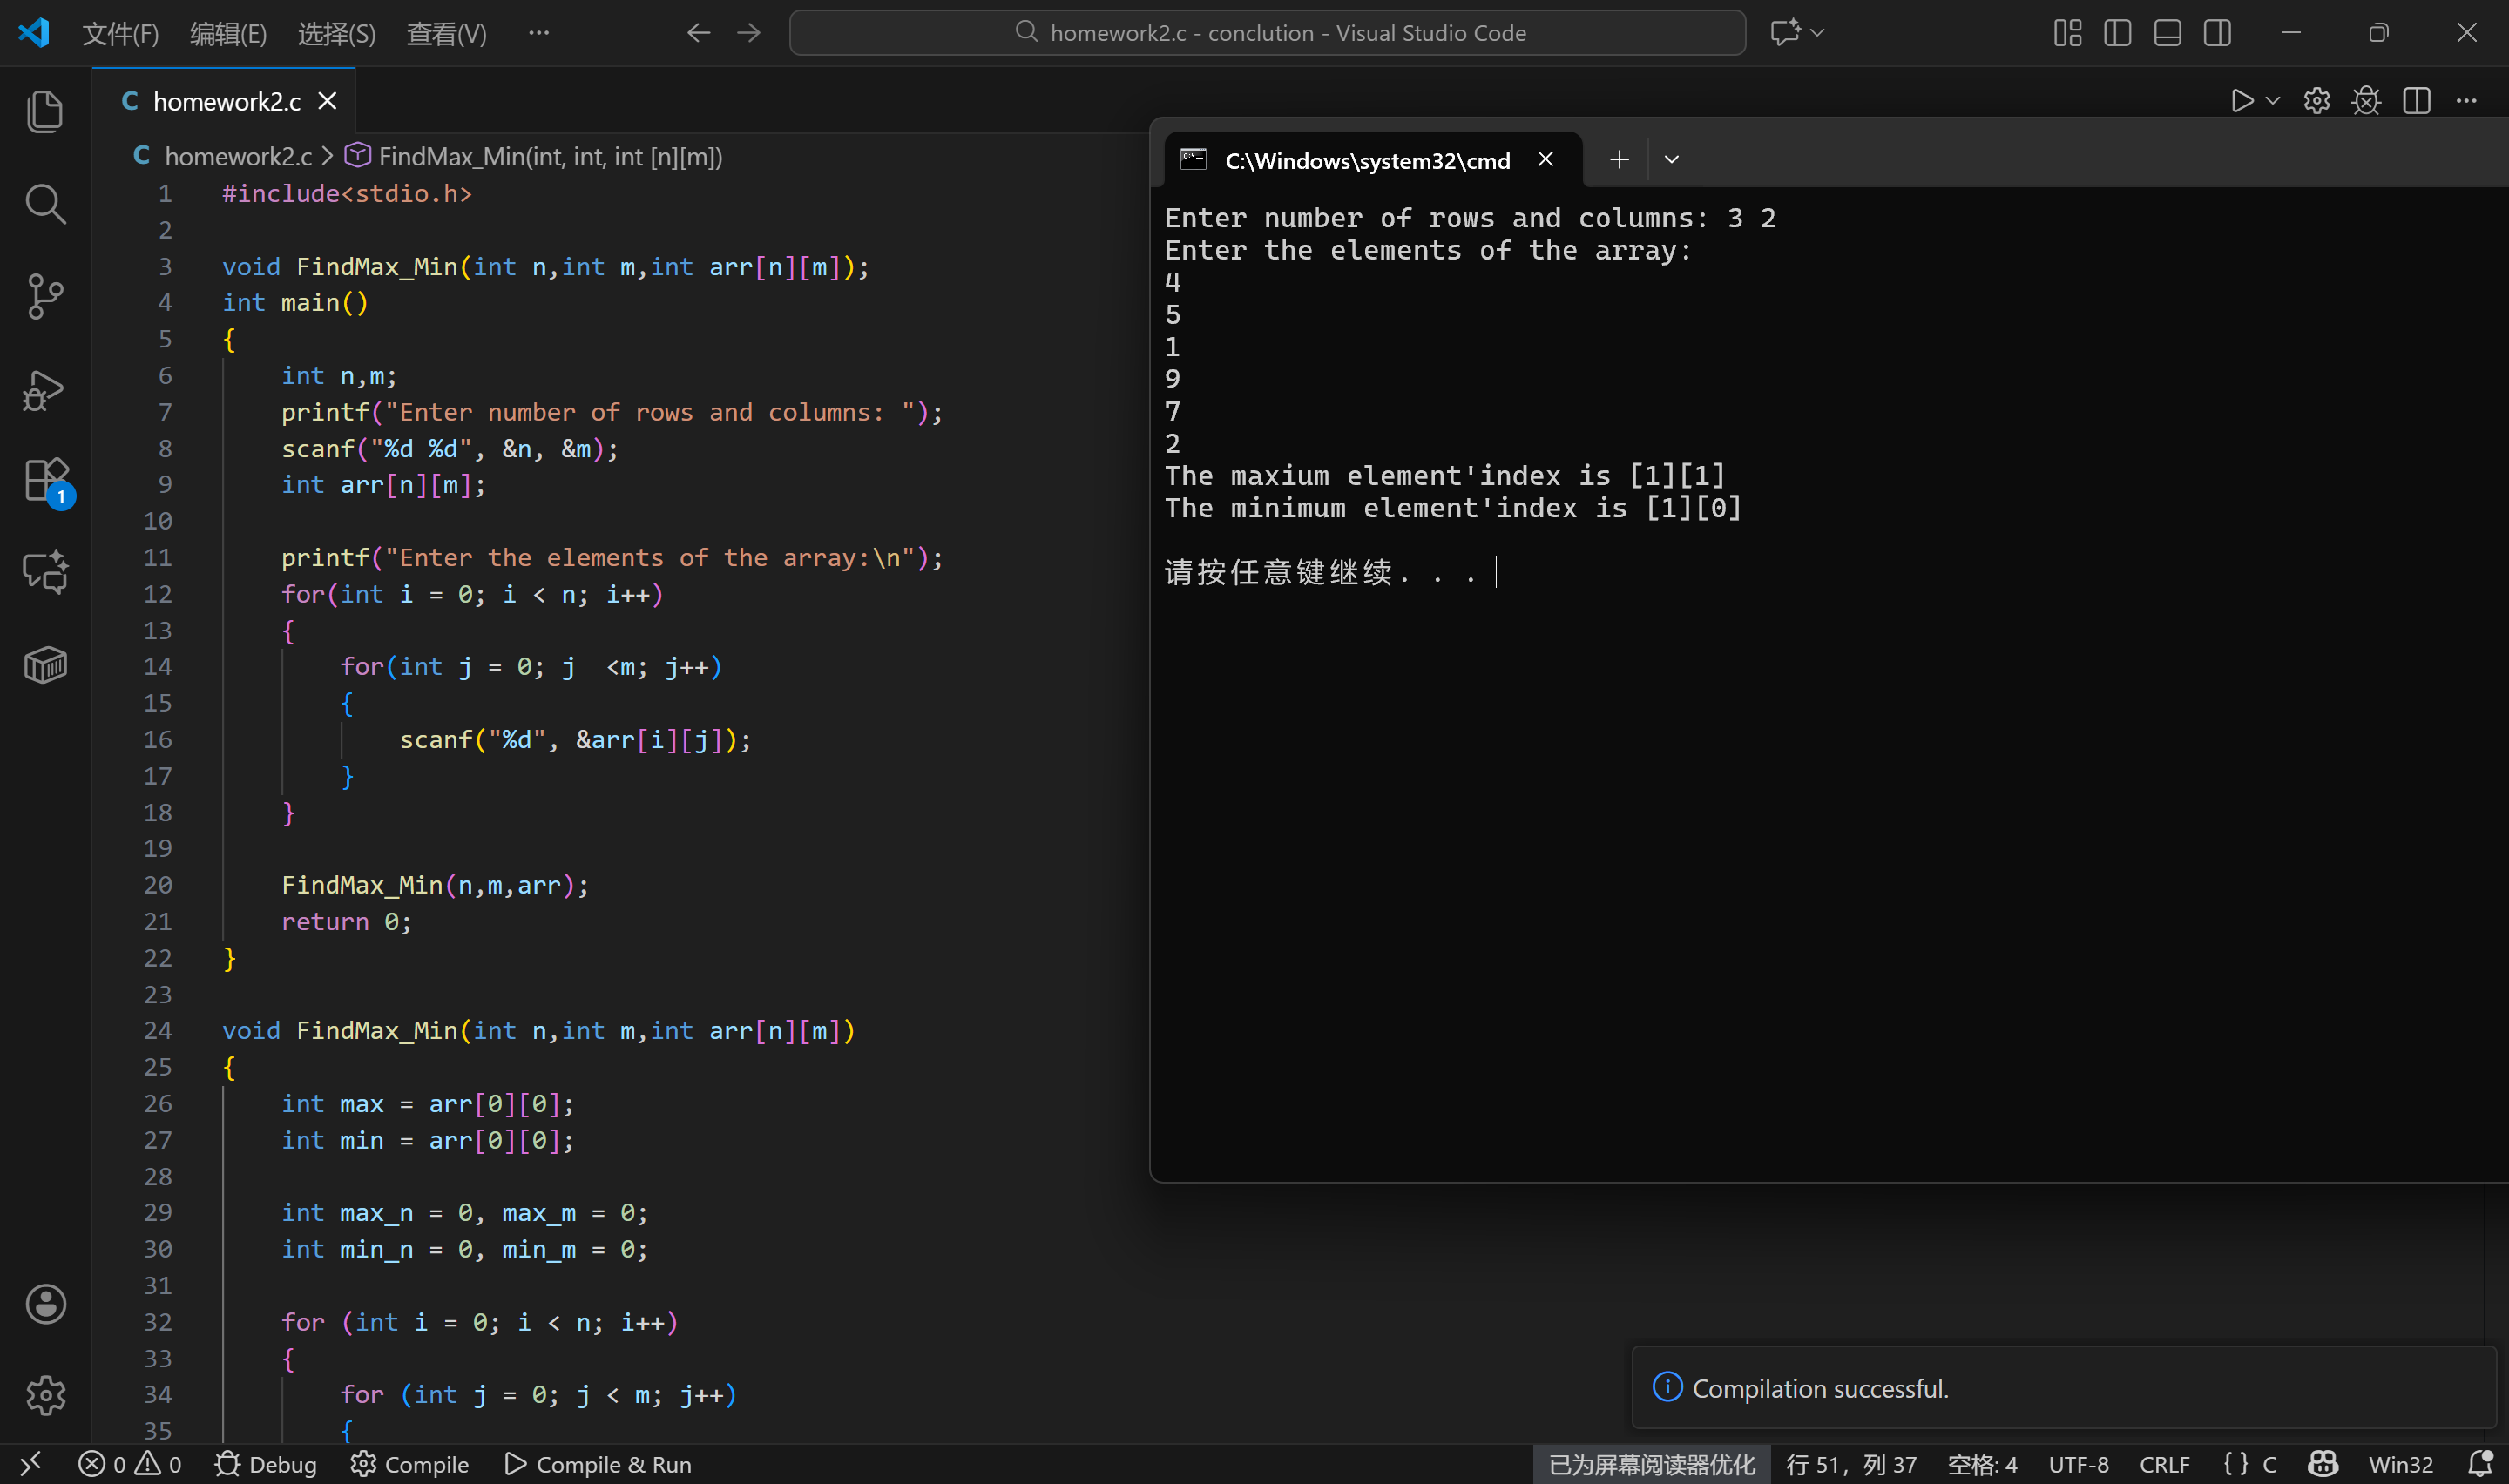Toggle the secondary side bar layout button
Viewport: 2509px width, 1484px height.
[2217, 33]
